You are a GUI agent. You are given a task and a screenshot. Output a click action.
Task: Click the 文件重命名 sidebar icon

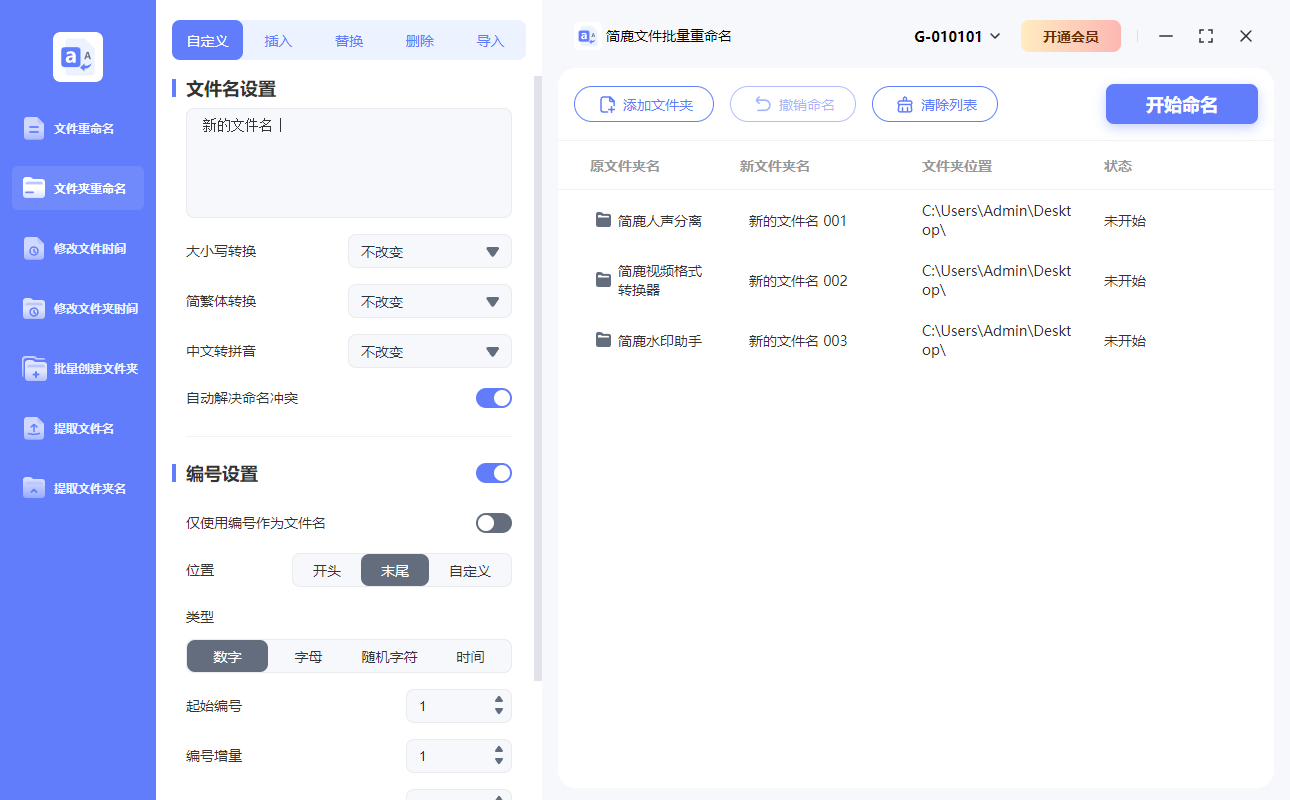34,128
